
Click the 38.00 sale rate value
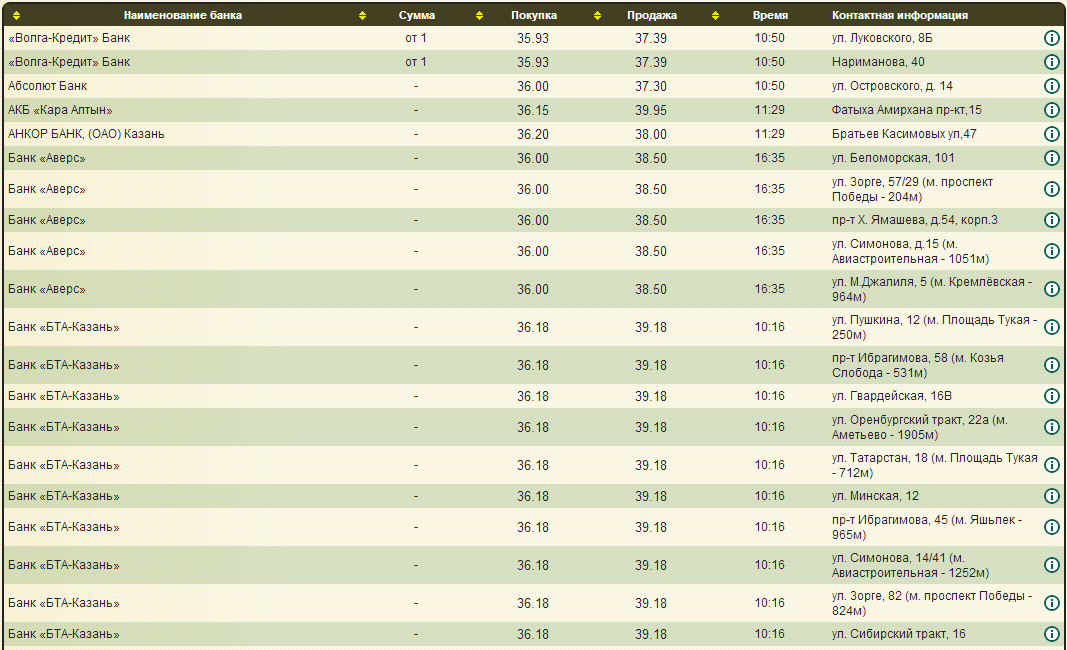point(651,134)
